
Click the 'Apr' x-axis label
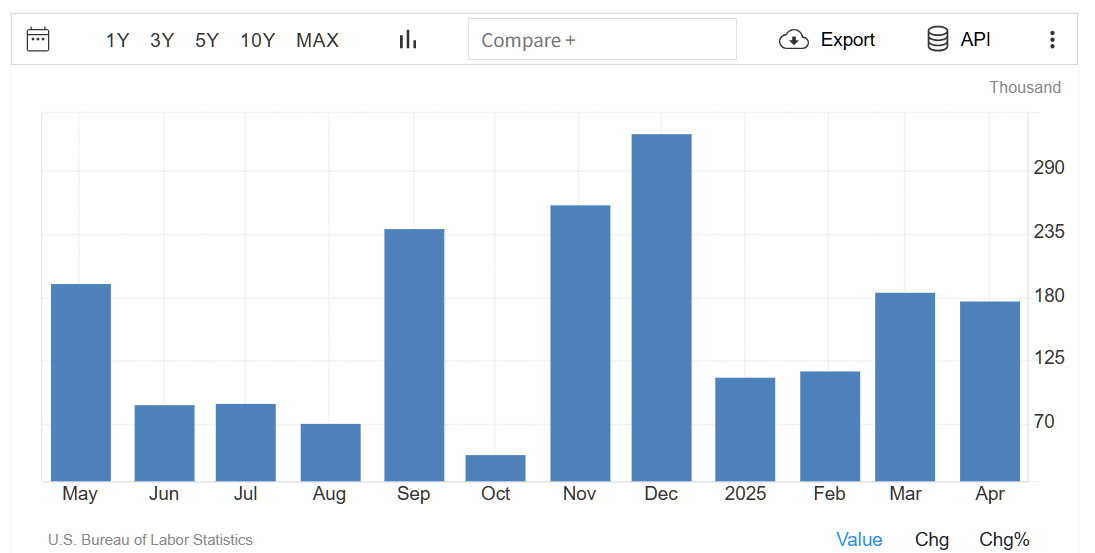(990, 494)
